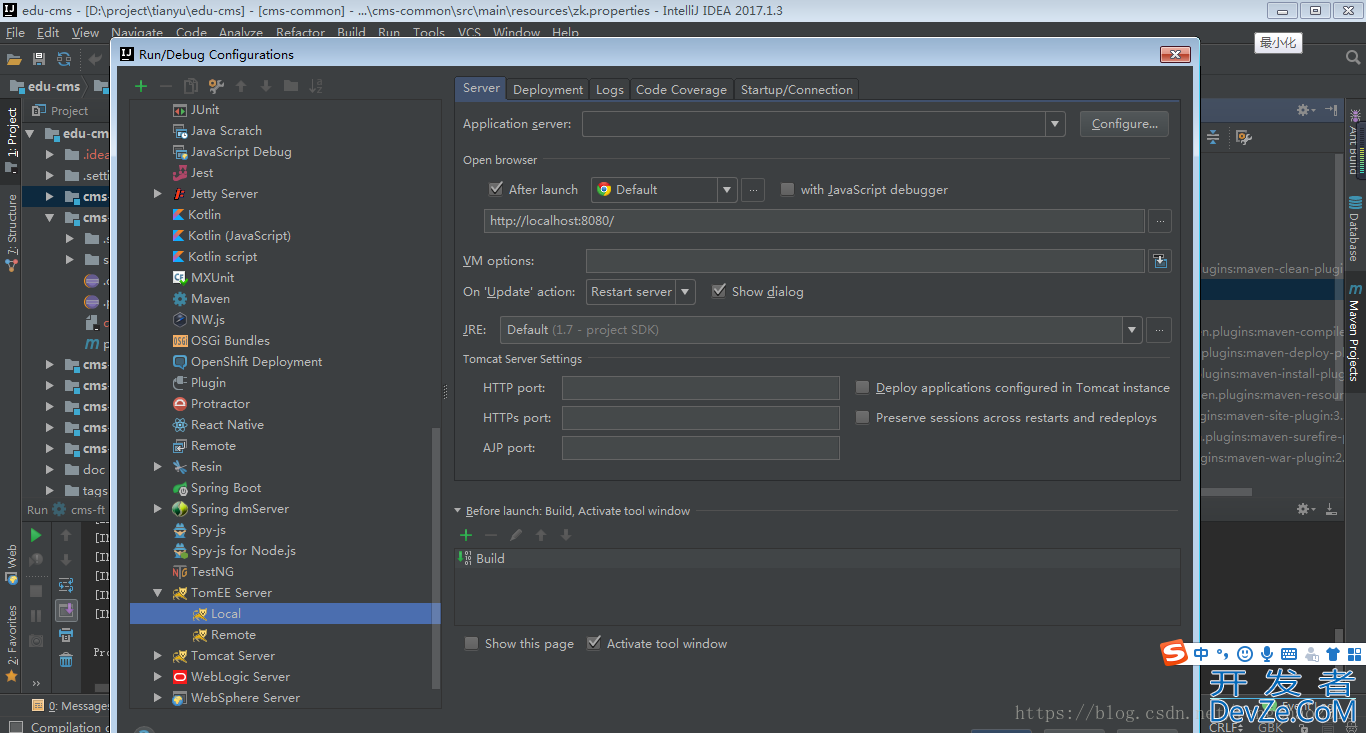Screen dimensions: 1366x733
Task: Open Maven settings wrench icon
Action: tap(1243, 136)
